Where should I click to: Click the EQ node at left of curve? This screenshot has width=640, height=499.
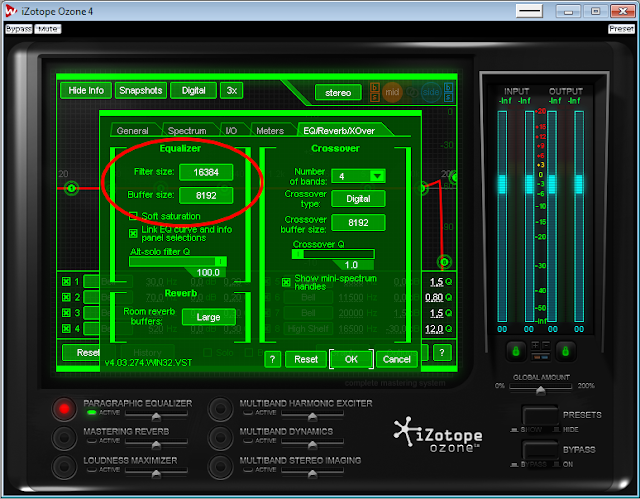click(71, 188)
